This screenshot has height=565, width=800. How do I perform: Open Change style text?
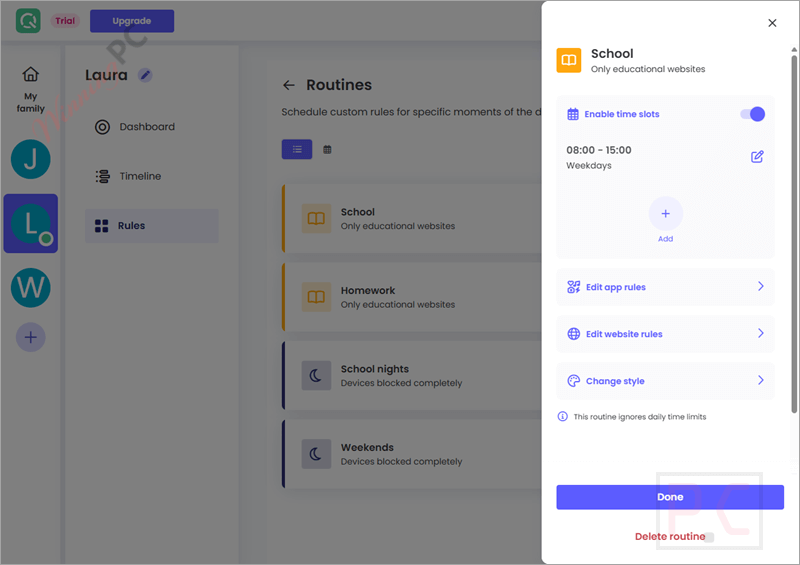pyautogui.click(x=615, y=381)
